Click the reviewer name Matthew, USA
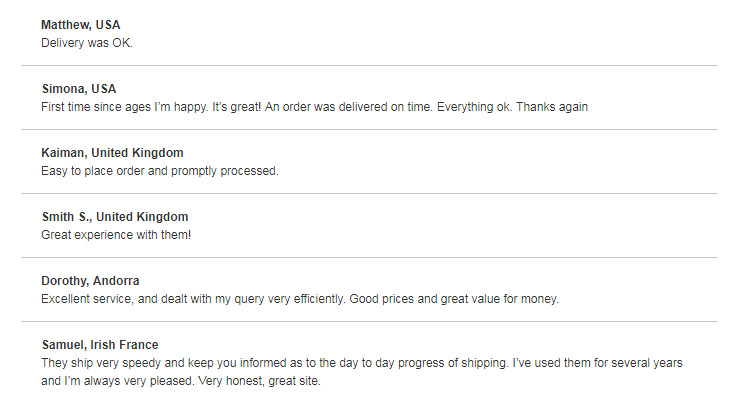Viewport: 736px width, 398px height. [x=81, y=25]
